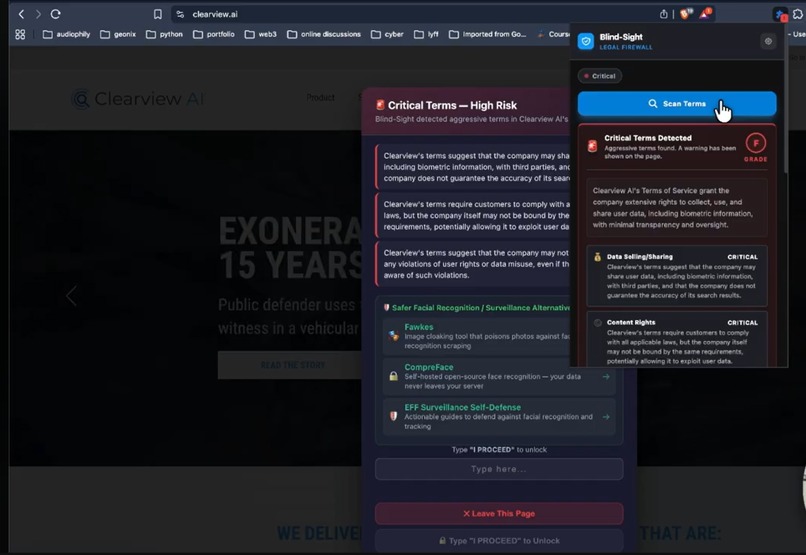Screen dimensions: 806x555
Task: Open the Content Rights critical card
Action: (x=677, y=339)
